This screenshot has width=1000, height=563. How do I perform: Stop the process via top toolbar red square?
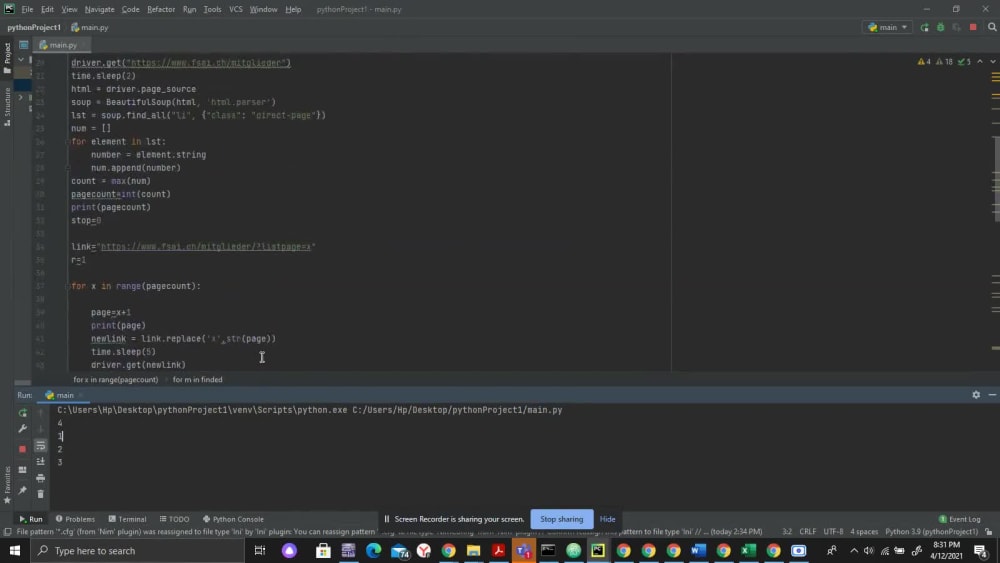pos(973,27)
